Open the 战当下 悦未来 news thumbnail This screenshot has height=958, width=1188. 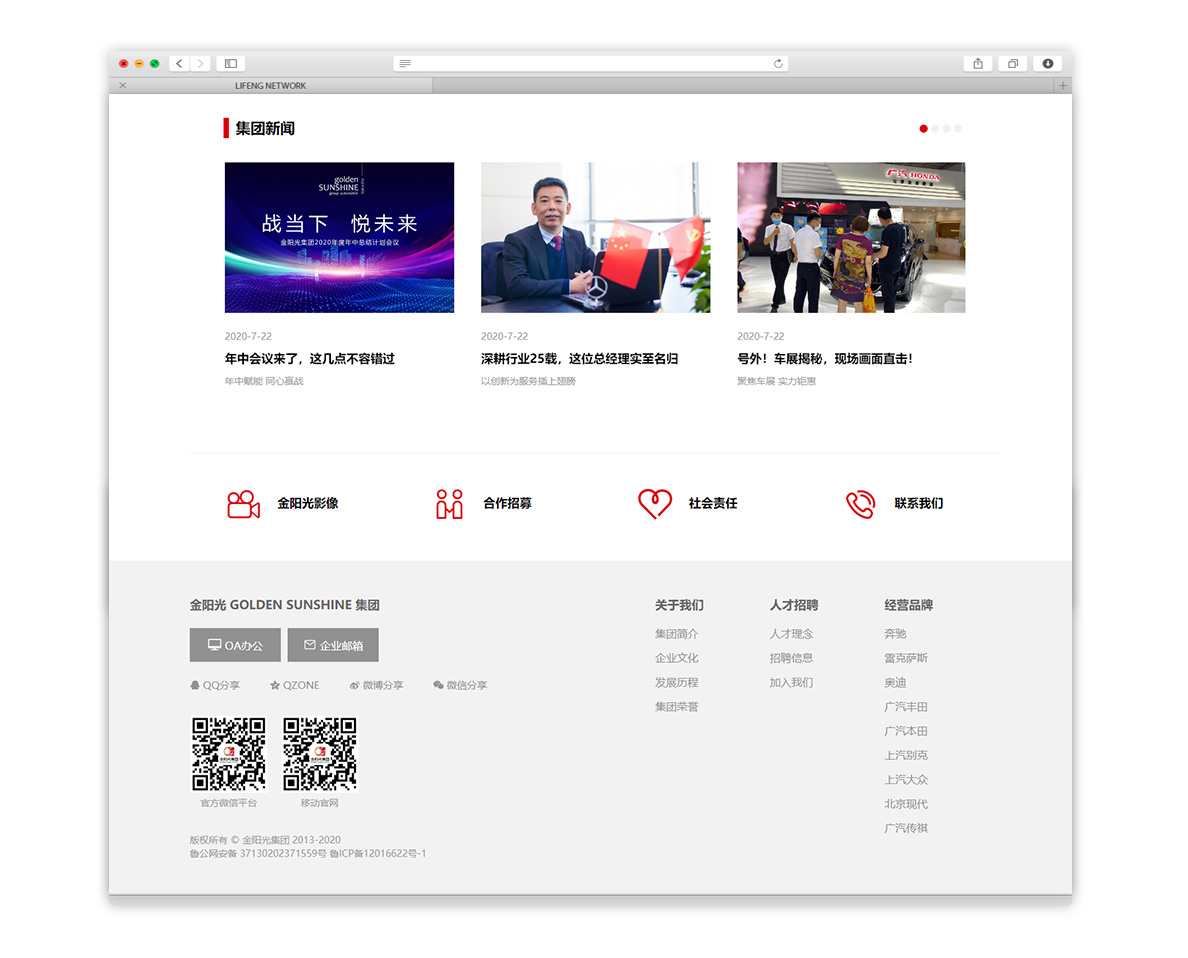click(339, 237)
